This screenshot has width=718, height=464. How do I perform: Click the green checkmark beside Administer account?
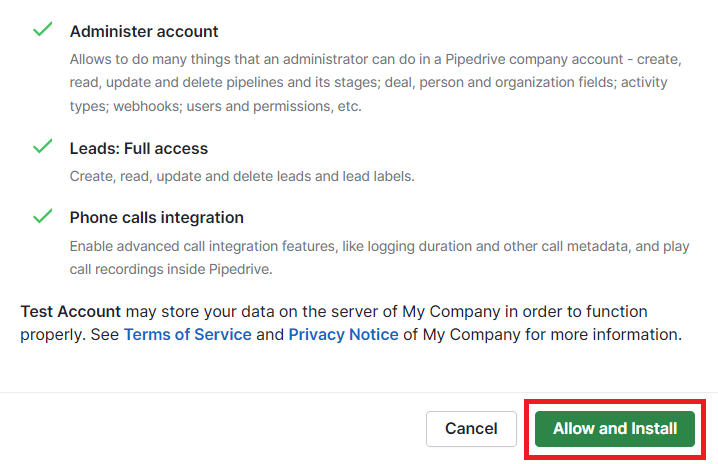[42, 30]
